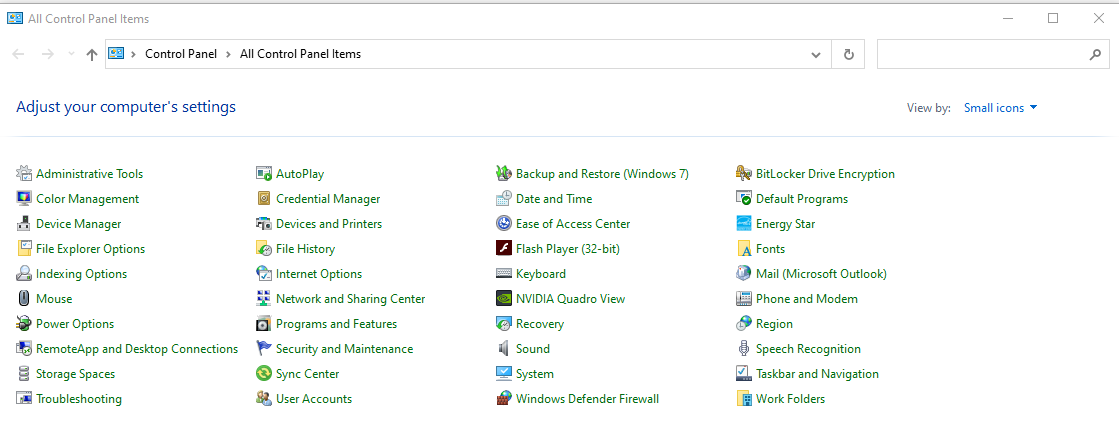
Task: Open the recent locations dropdown arrow
Action: (x=71, y=54)
